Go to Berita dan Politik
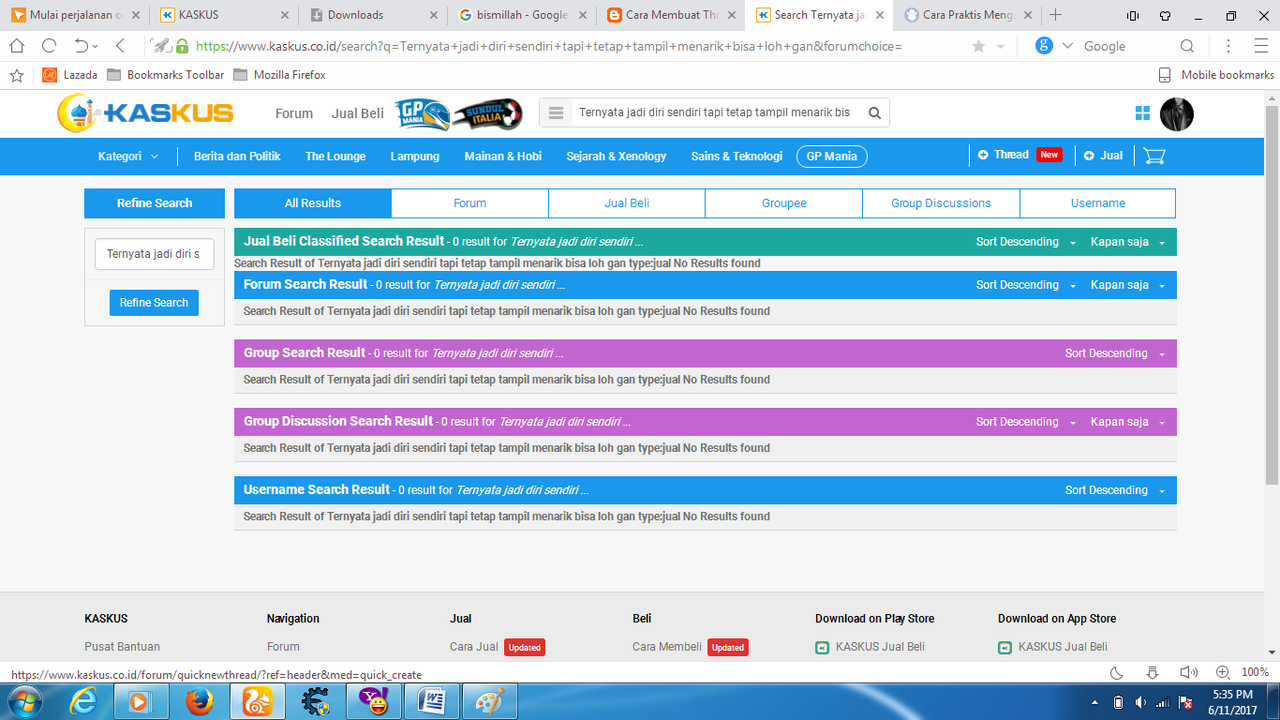The height and width of the screenshot is (720, 1280). coord(237,156)
